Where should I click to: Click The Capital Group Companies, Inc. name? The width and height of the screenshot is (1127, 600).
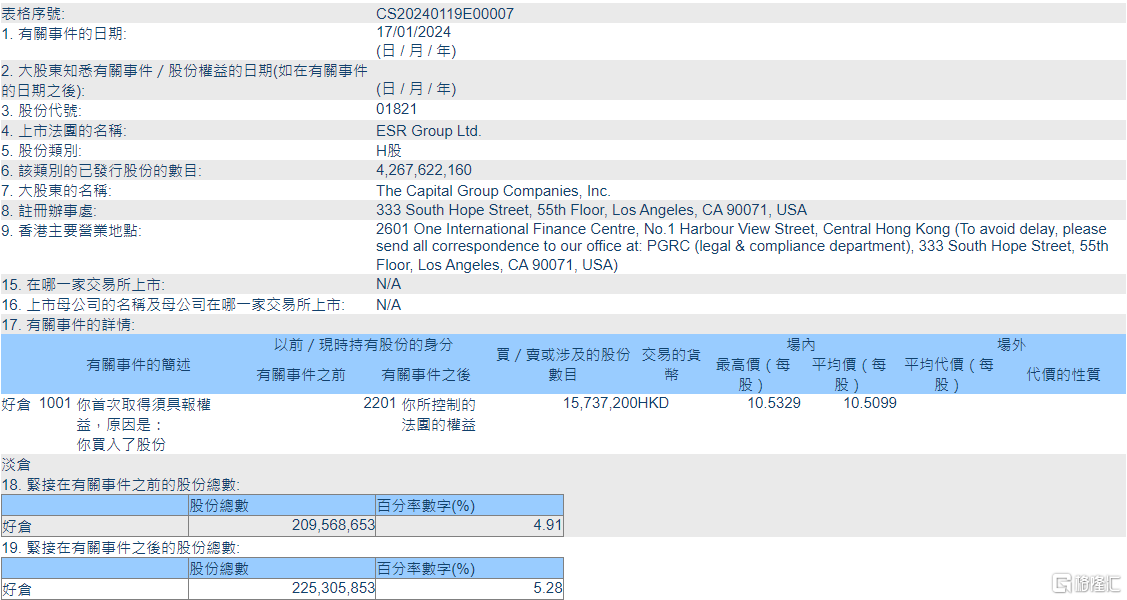[493, 191]
